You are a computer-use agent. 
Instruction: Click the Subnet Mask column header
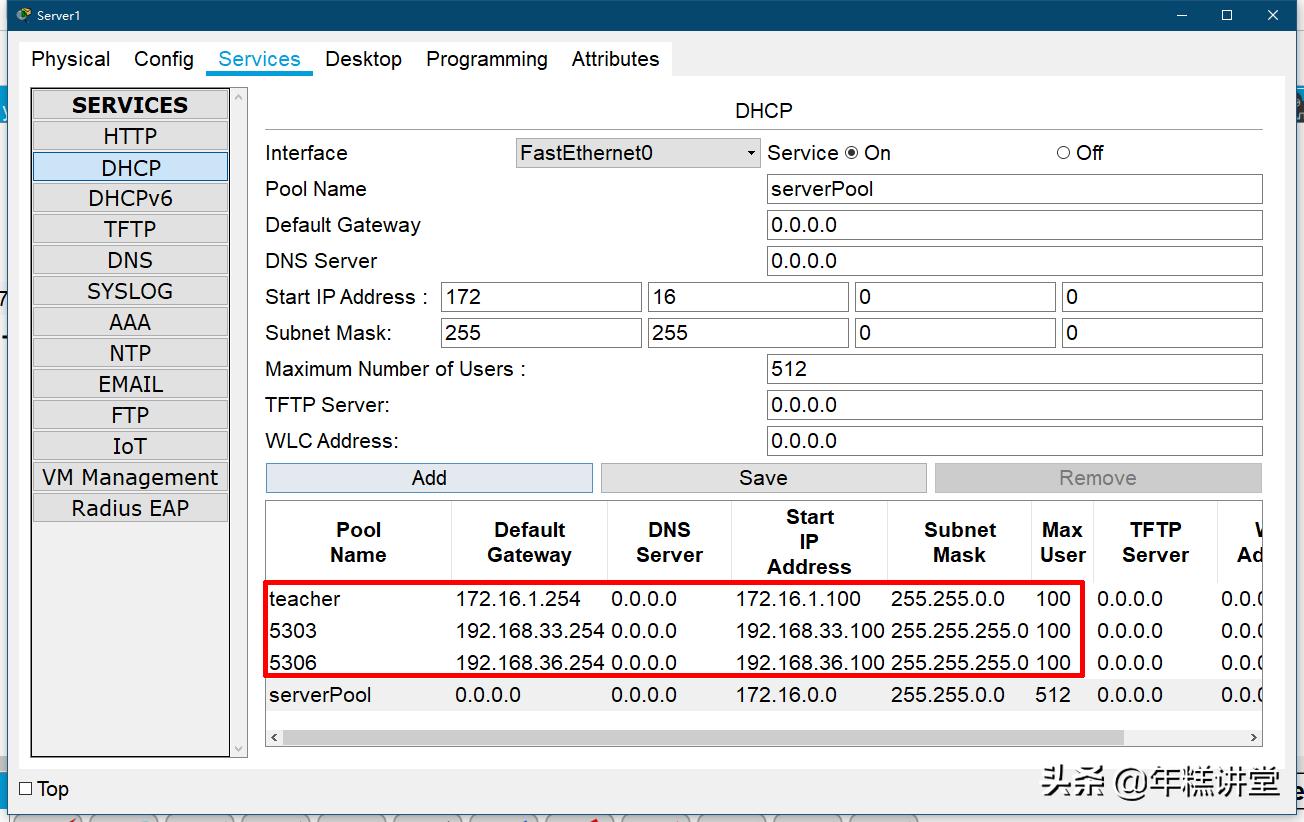[x=959, y=542]
